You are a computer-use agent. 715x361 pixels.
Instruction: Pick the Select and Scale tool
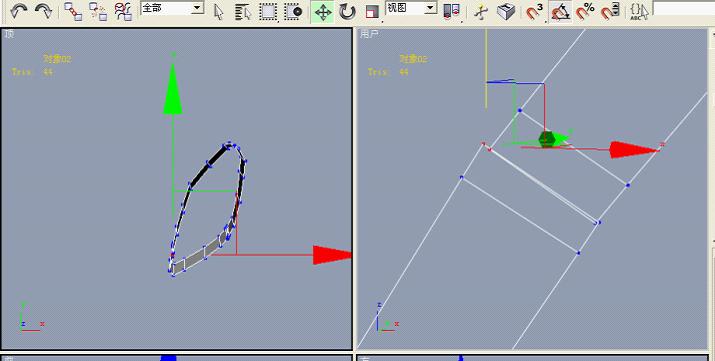click(x=373, y=12)
